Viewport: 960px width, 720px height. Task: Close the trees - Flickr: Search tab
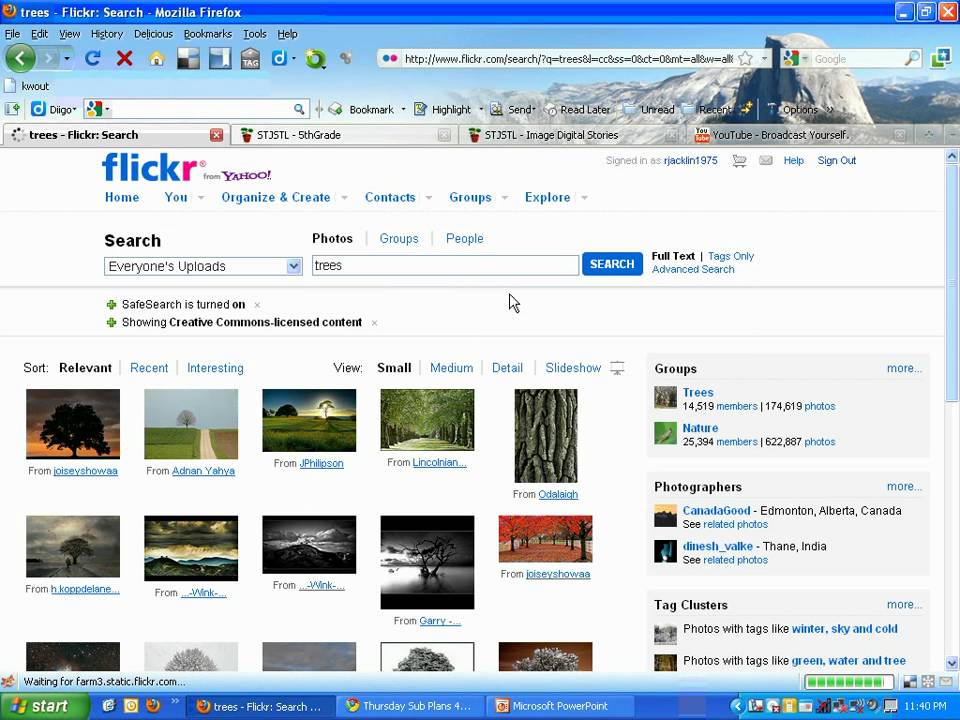[217, 135]
